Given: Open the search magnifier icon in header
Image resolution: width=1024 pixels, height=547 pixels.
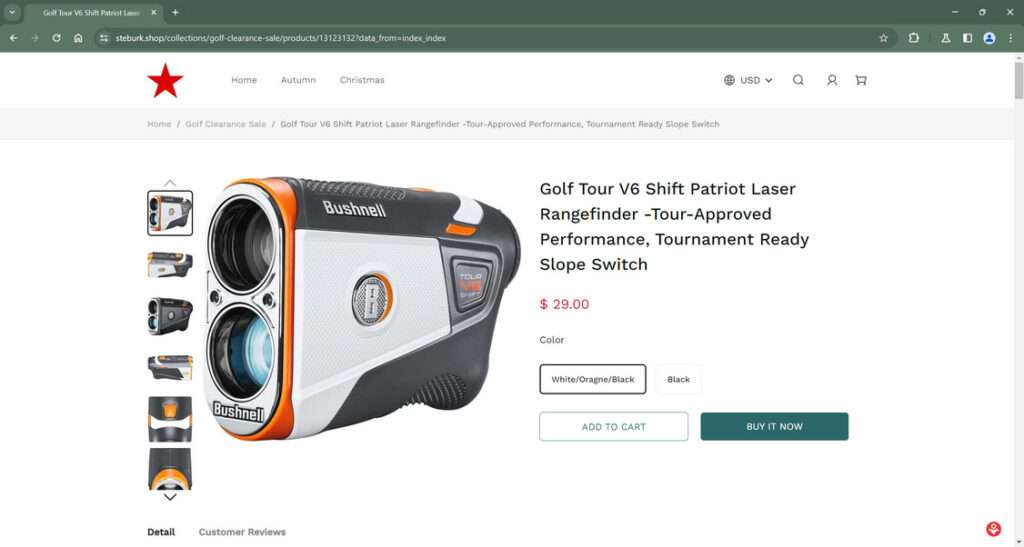Looking at the screenshot, I should tap(798, 80).
